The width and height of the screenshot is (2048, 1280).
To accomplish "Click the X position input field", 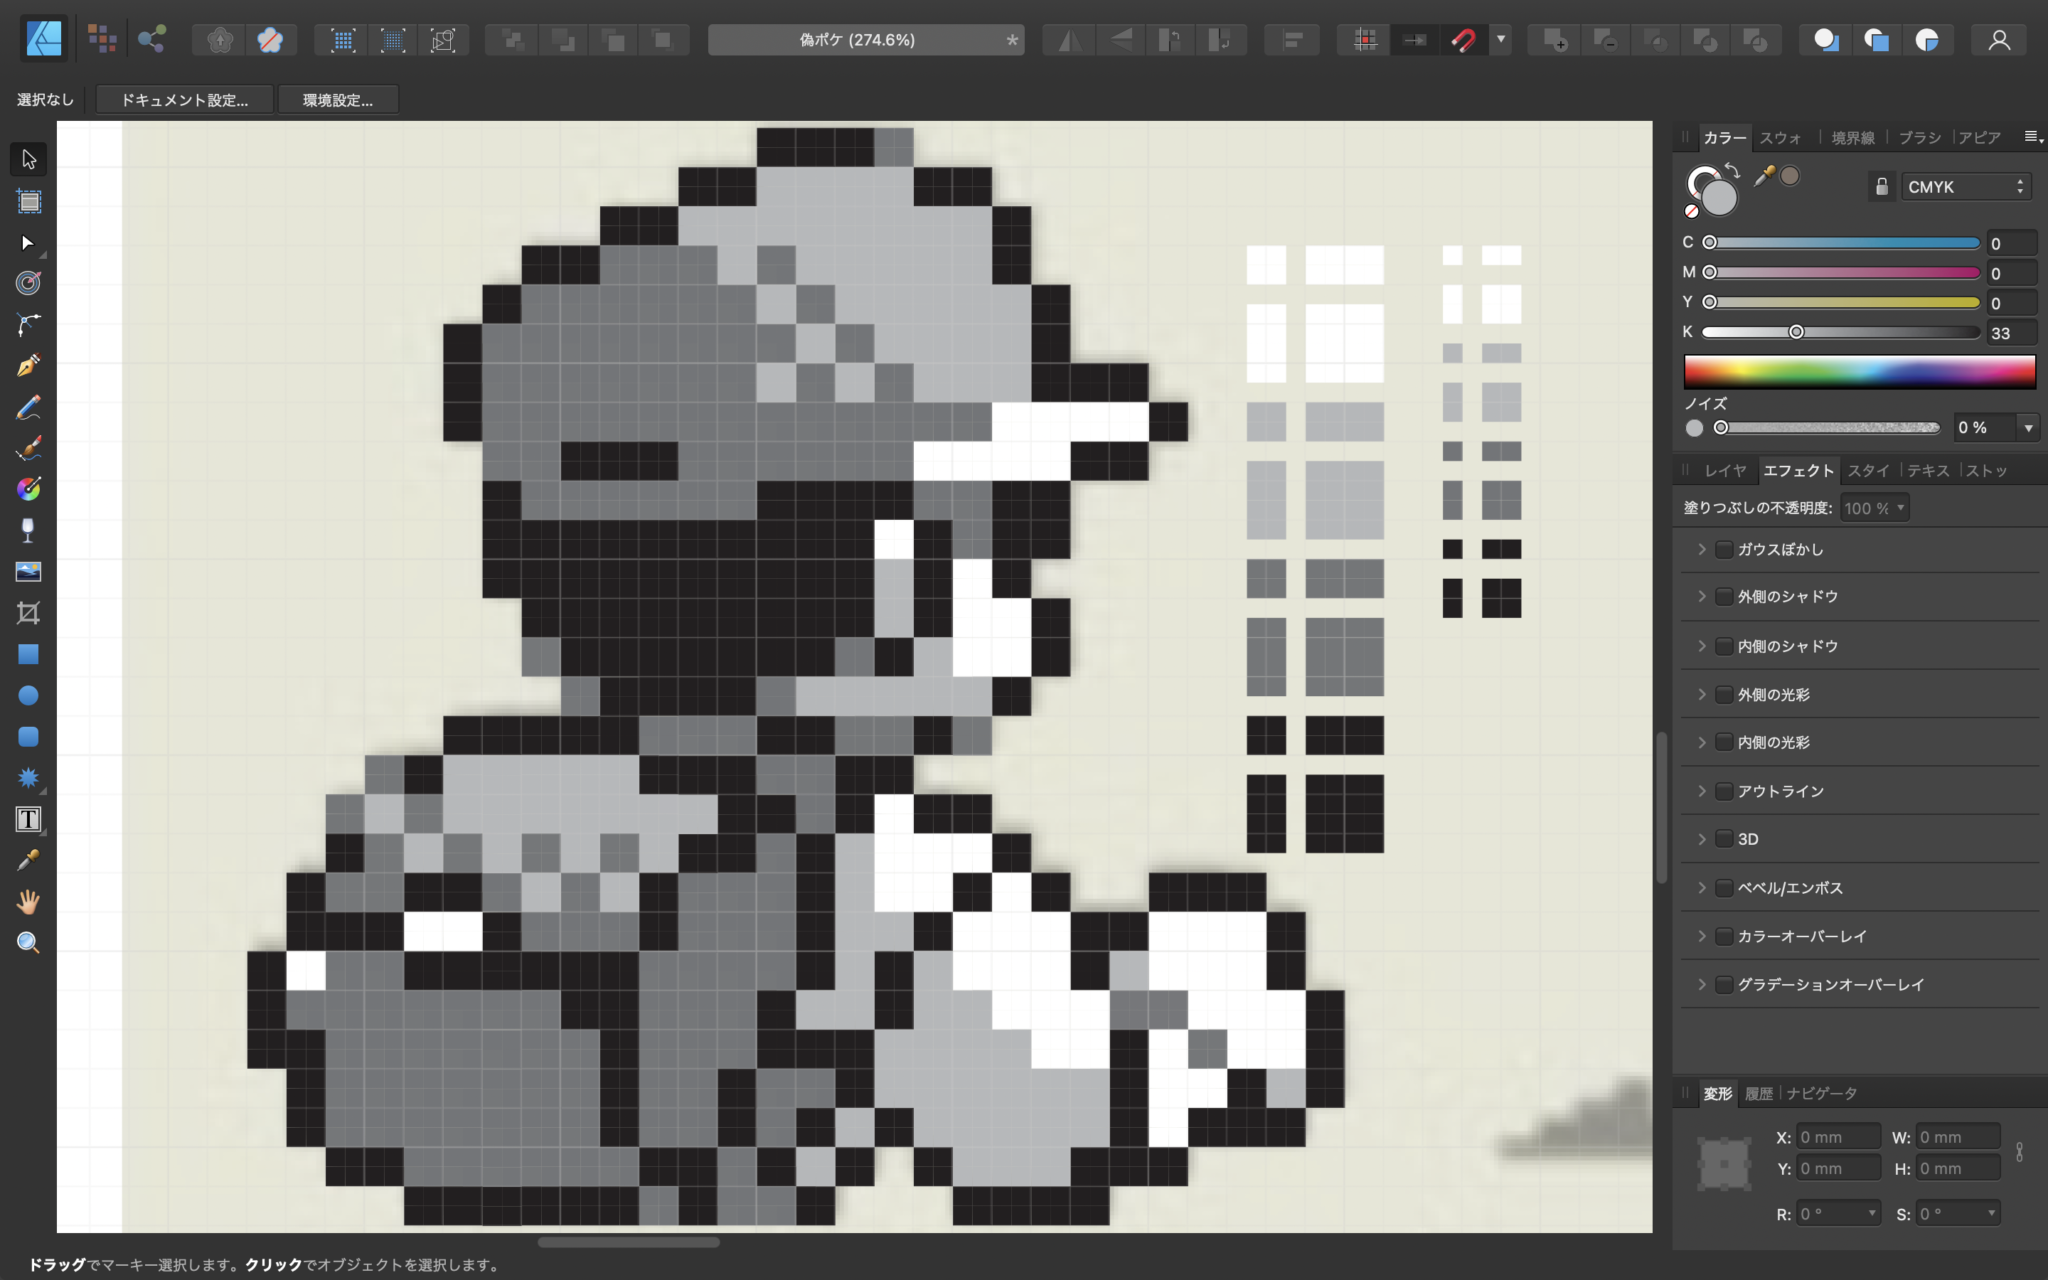I will click(x=1837, y=1137).
